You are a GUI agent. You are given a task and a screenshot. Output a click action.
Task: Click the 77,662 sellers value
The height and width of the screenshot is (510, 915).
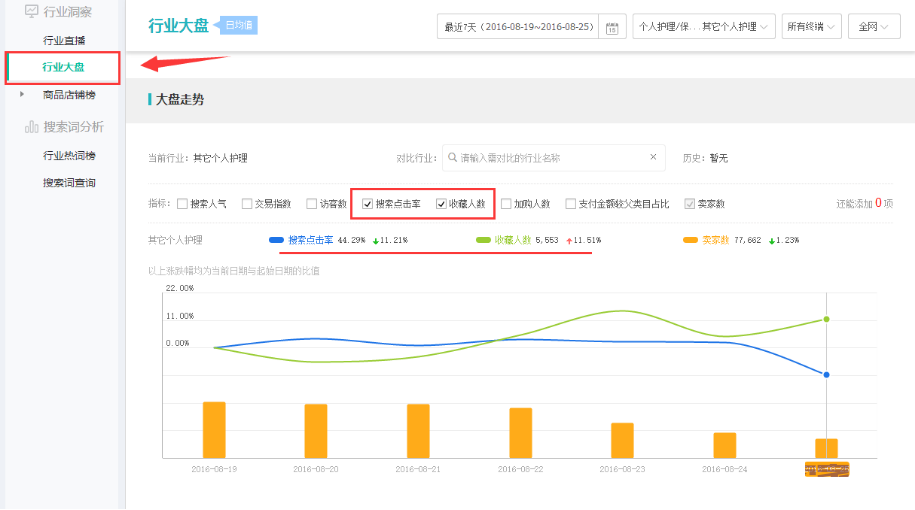(x=748, y=240)
